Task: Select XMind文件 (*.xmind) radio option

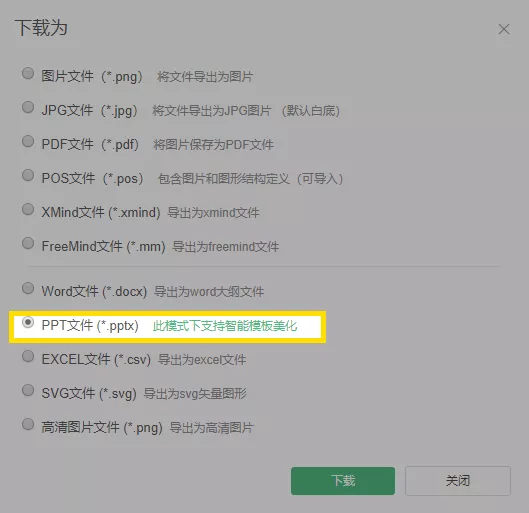Action: [x=28, y=209]
